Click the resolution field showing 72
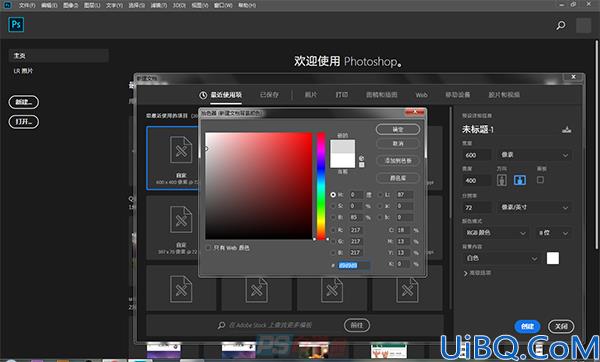600x362 pixels. (476, 207)
